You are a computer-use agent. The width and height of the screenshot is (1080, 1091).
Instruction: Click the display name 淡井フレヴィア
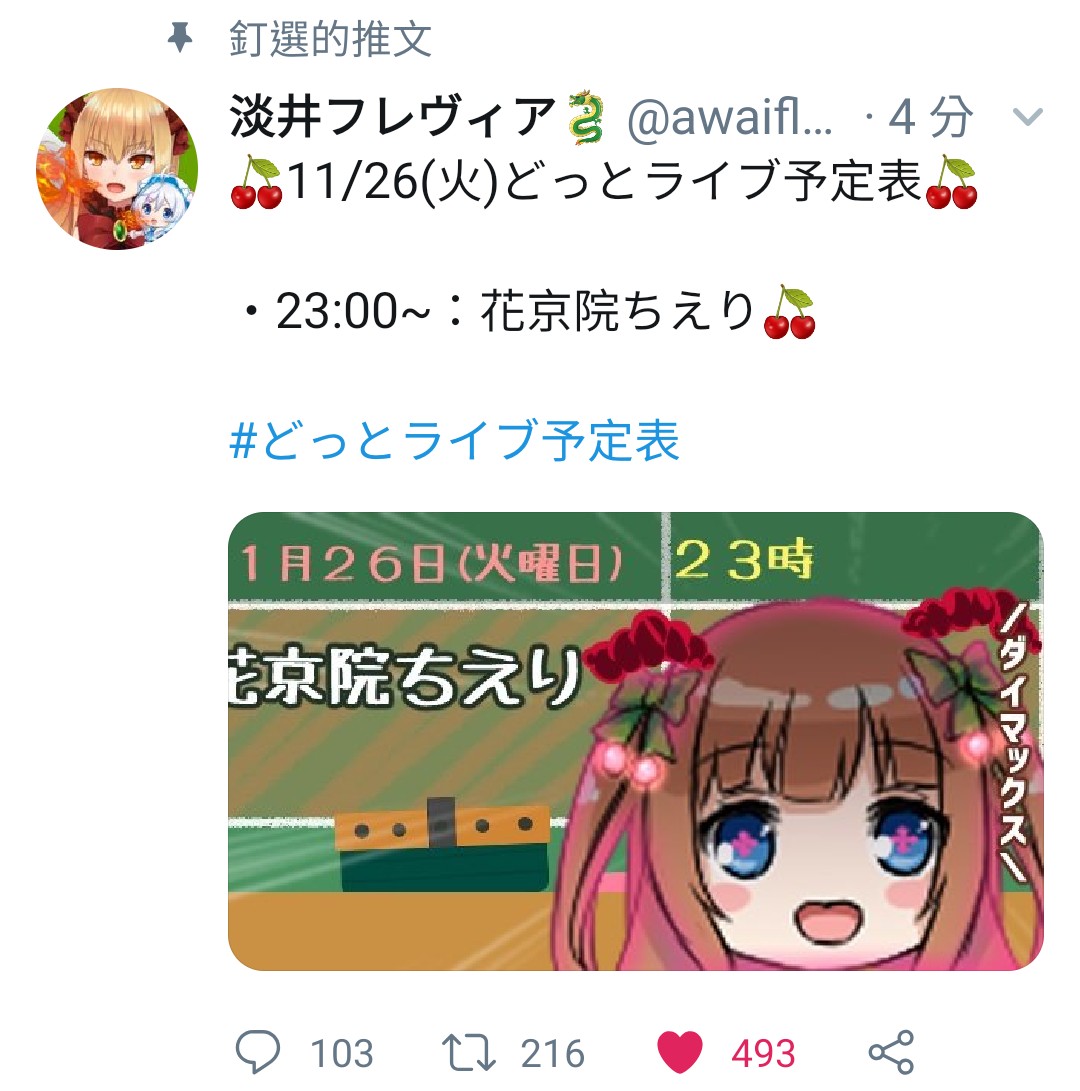point(393,116)
